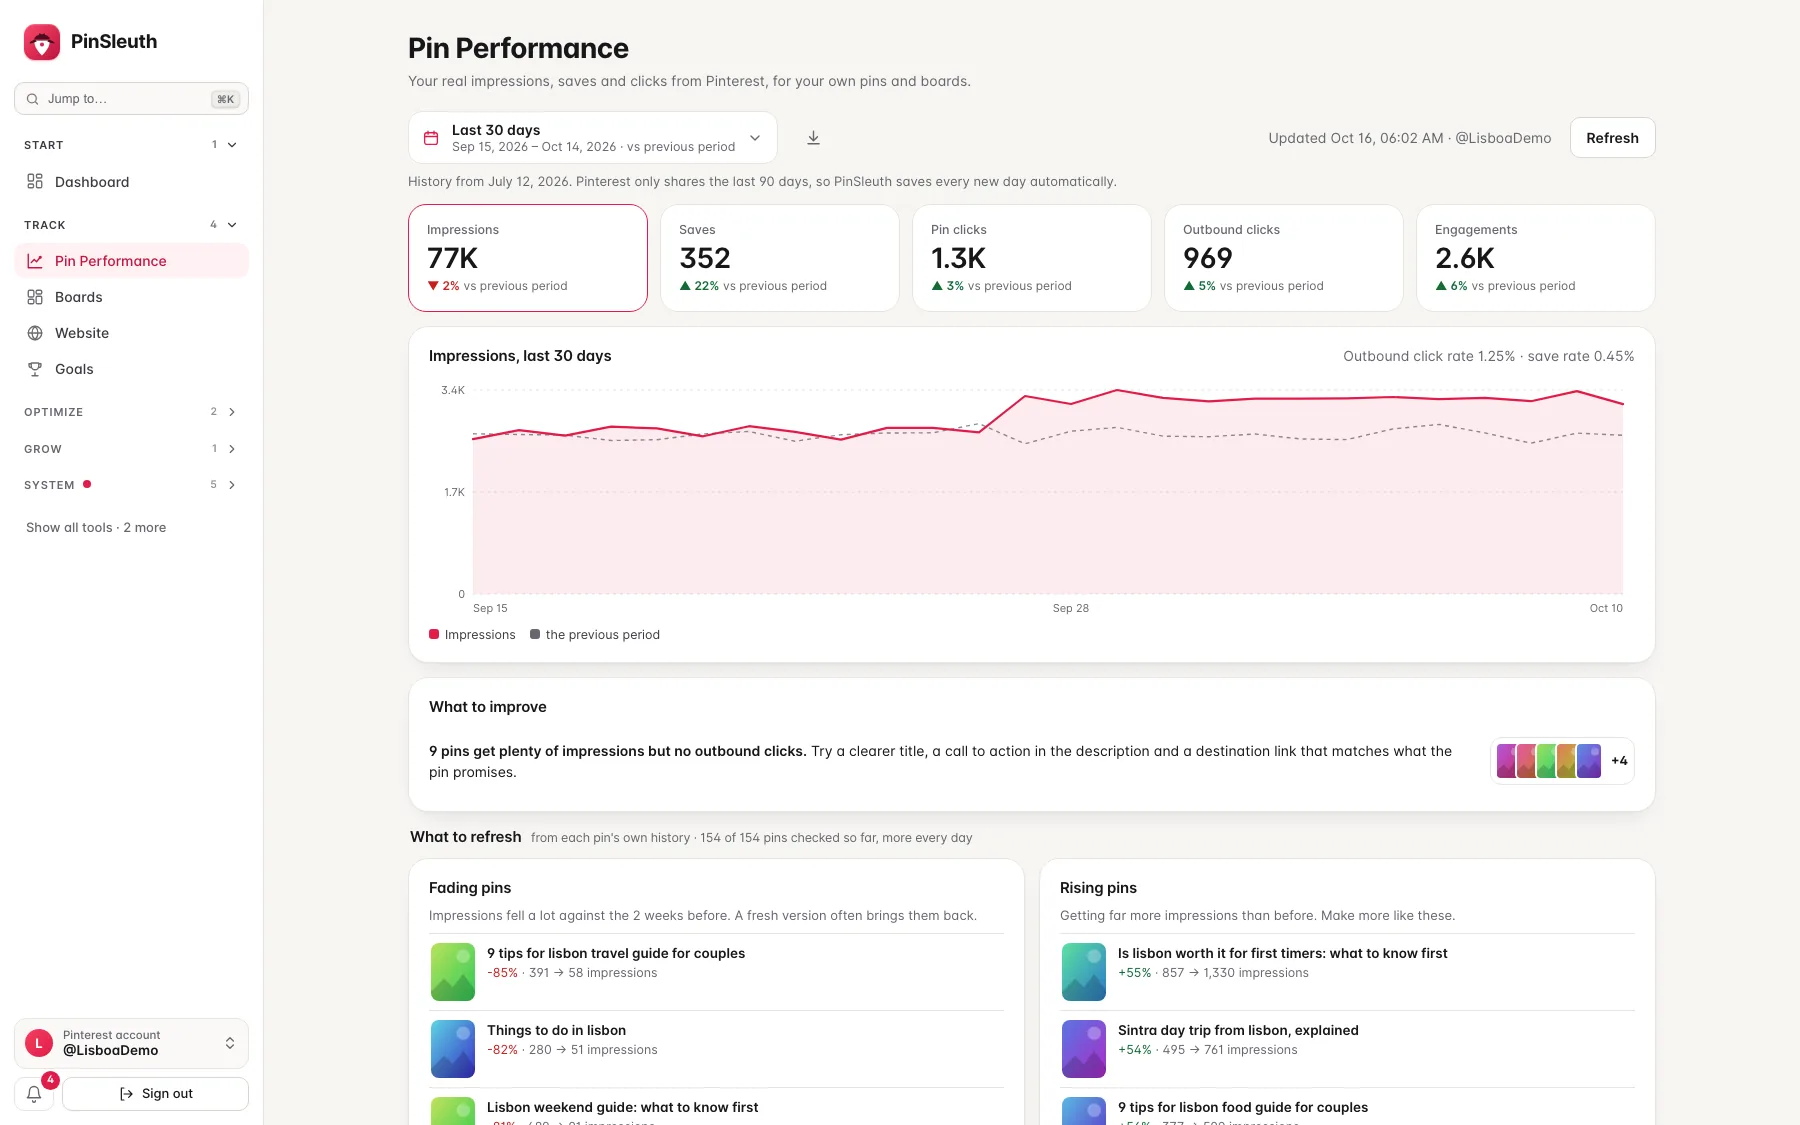
Task: Open the Last 30 days date range dropdown
Action: 593,138
